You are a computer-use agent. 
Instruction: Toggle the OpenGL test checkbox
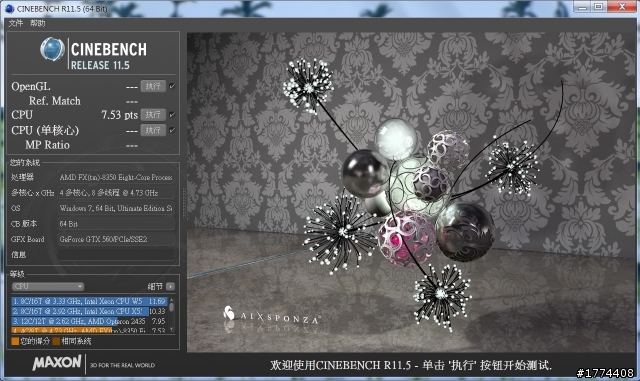tap(172, 86)
